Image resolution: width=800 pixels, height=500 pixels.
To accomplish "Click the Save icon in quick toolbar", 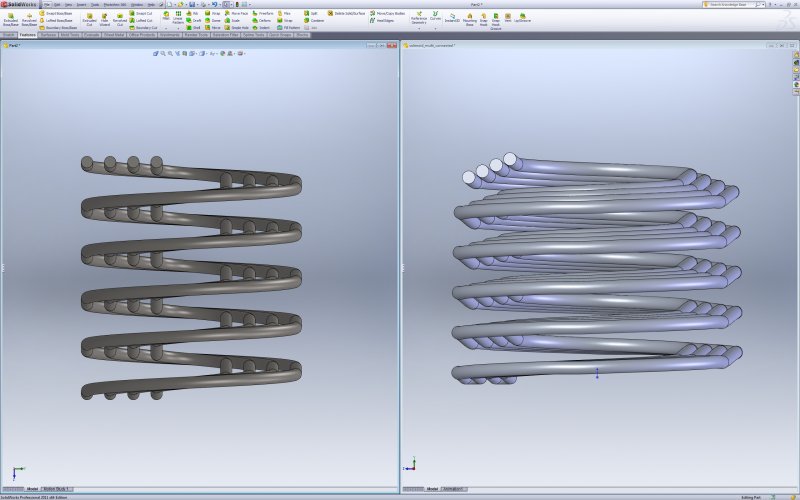I will pos(192,5).
